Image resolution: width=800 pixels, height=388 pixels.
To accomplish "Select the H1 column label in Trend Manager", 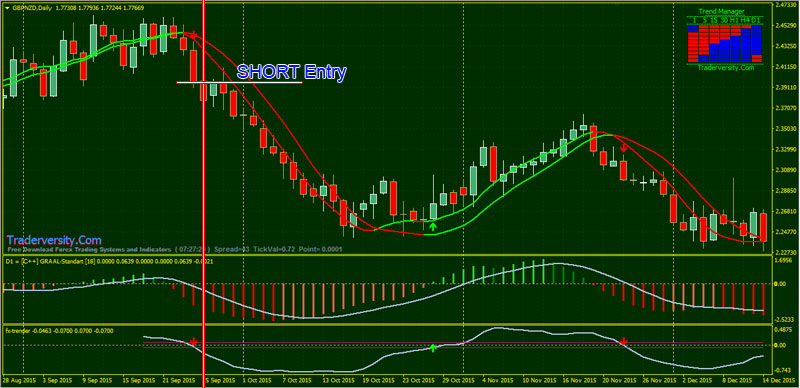I will pos(733,20).
